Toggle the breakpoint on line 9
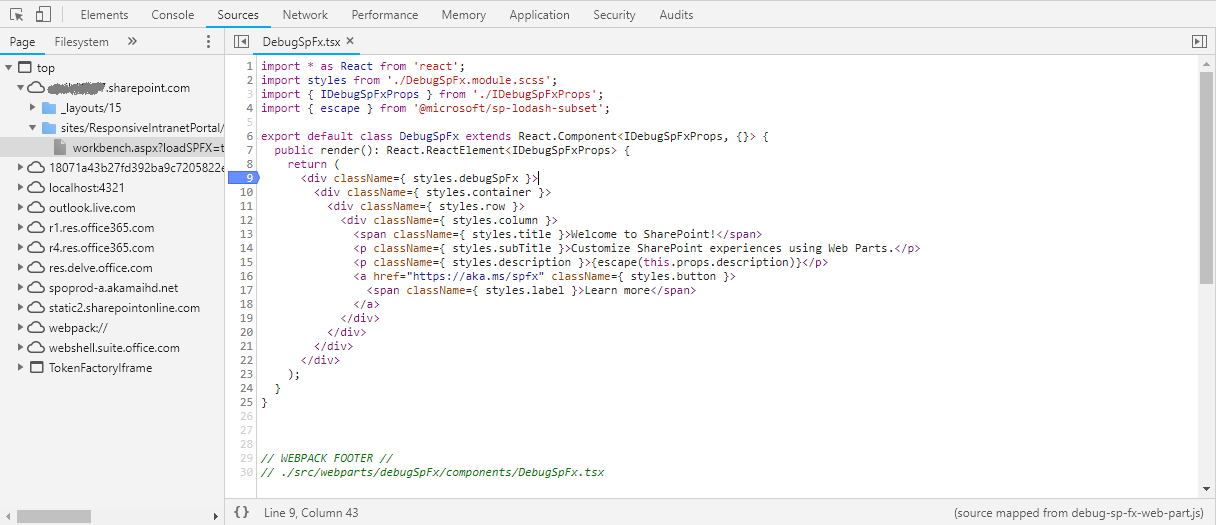The image size is (1216, 525). (x=243, y=178)
